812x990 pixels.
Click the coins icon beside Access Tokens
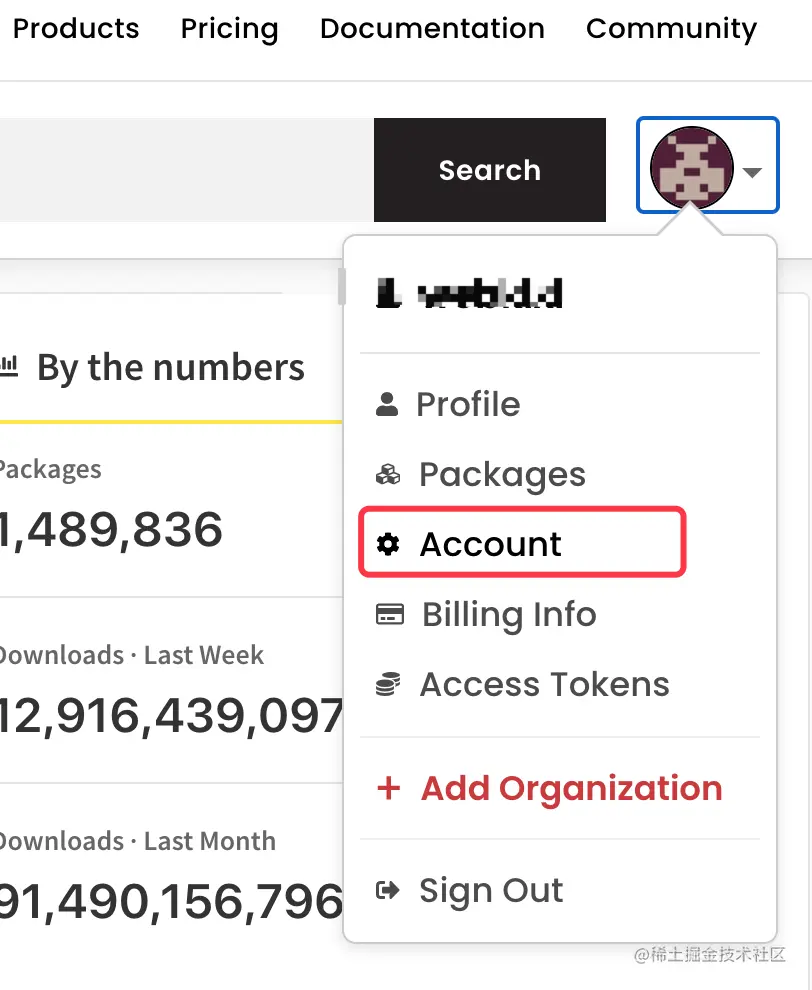[388, 685]
